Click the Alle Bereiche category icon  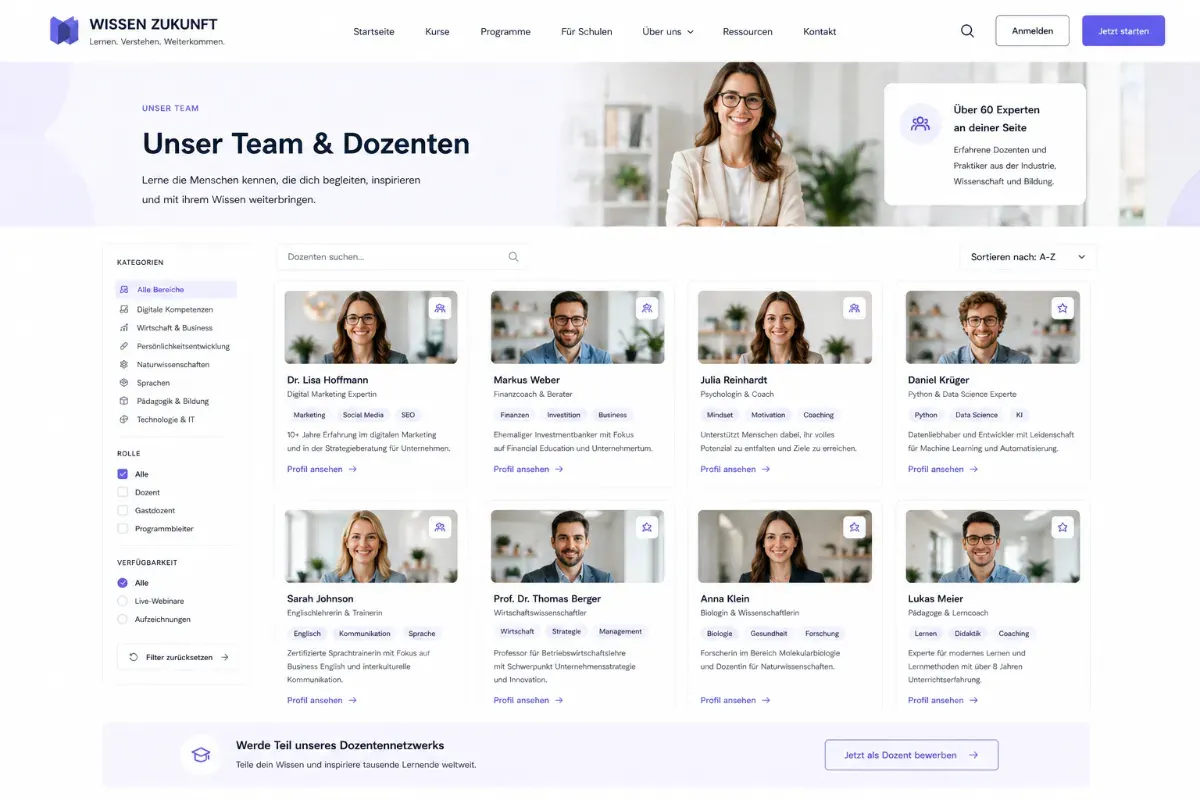pos(124,290)
